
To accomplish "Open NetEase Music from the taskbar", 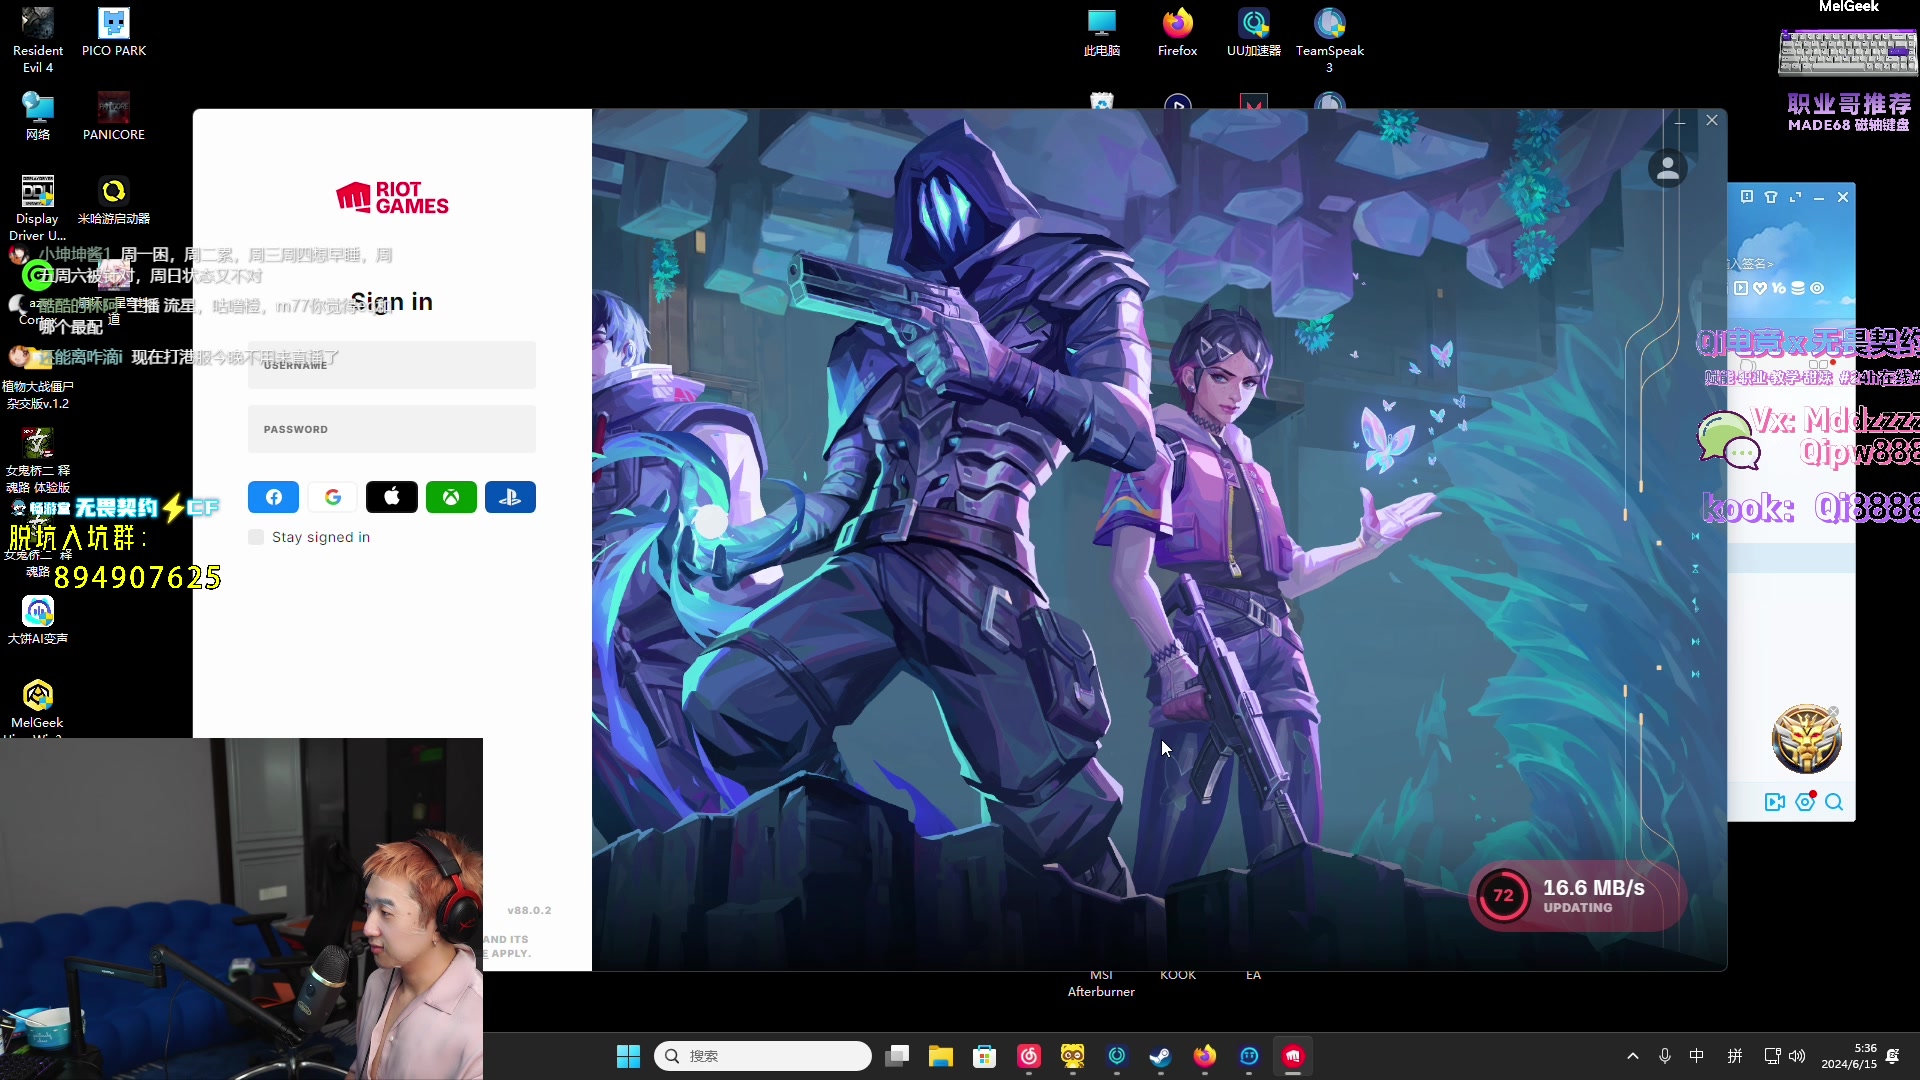I will click(1029, 1056).
